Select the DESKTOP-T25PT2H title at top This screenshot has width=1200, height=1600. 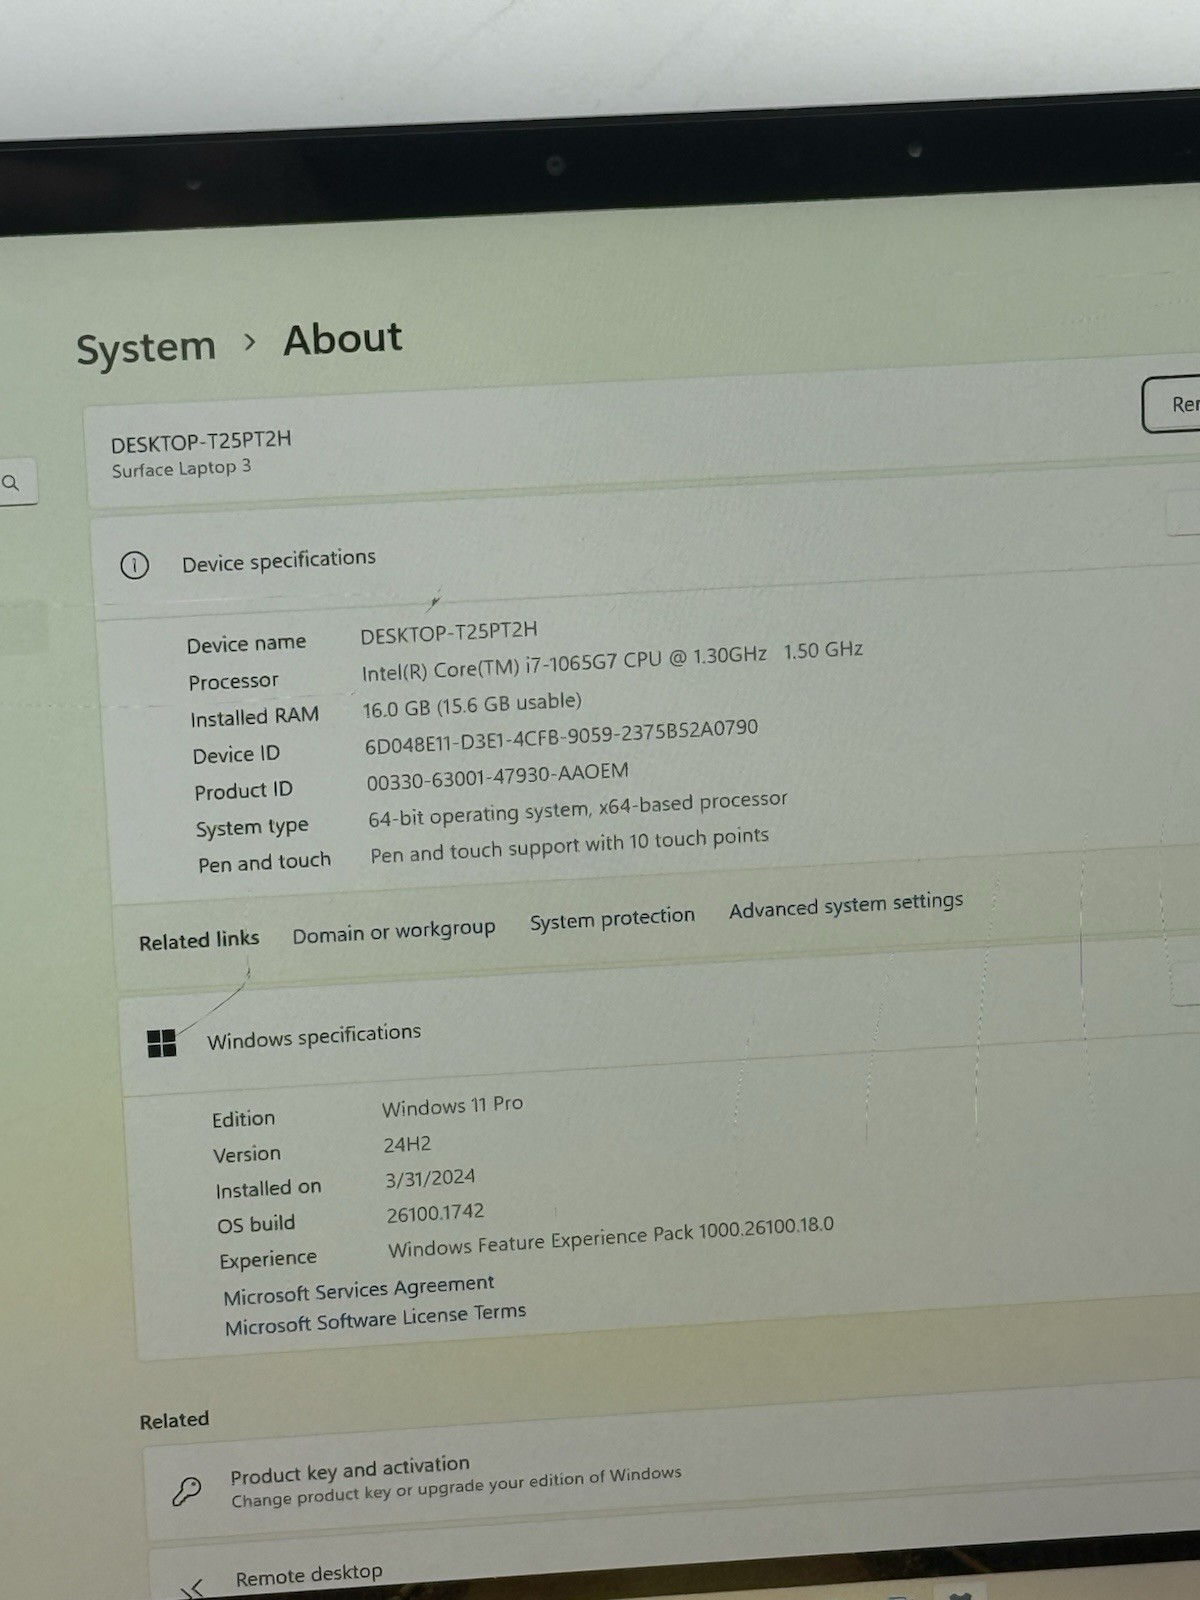coord(201,441)
